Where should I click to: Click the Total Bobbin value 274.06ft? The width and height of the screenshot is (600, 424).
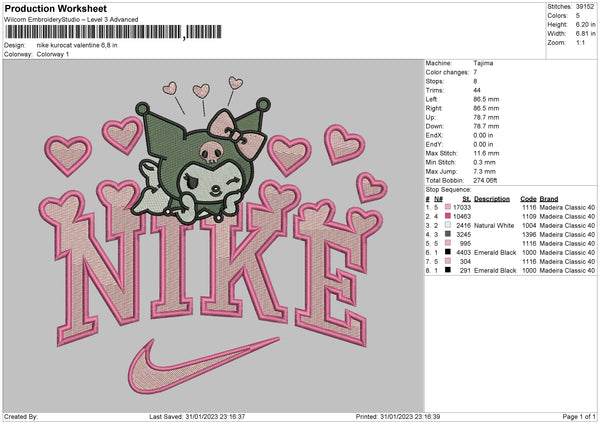click(x=485, y=180)
